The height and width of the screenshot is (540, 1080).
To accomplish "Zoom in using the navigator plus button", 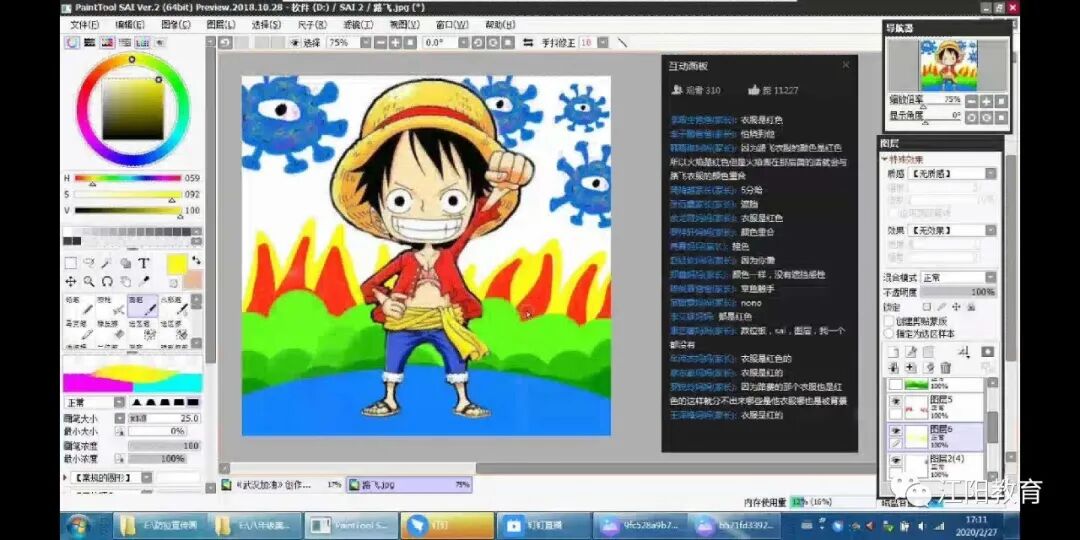I will [986, 101].
